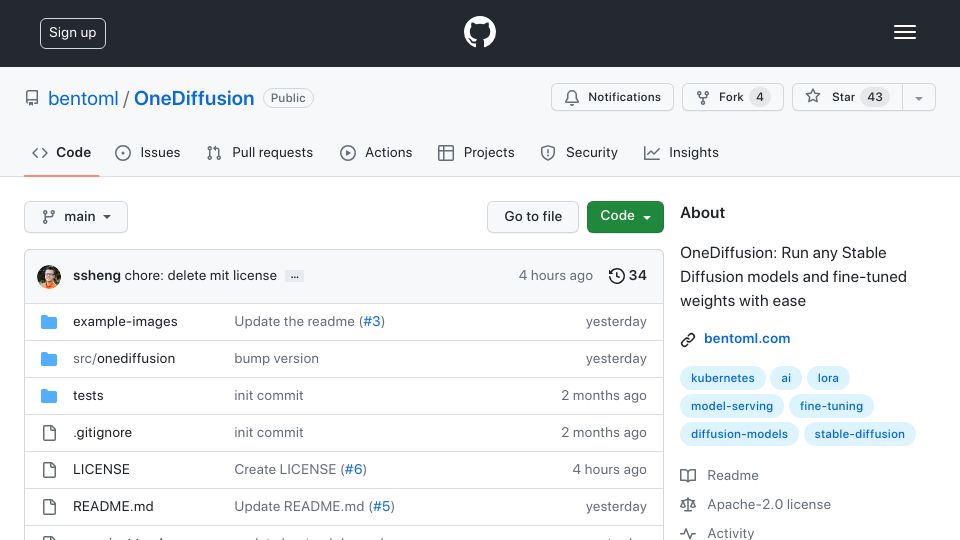The height and width of the screenshot is (540, 960).
Task: Click the LICENSE file icon
Action: (x=50, y=470)
